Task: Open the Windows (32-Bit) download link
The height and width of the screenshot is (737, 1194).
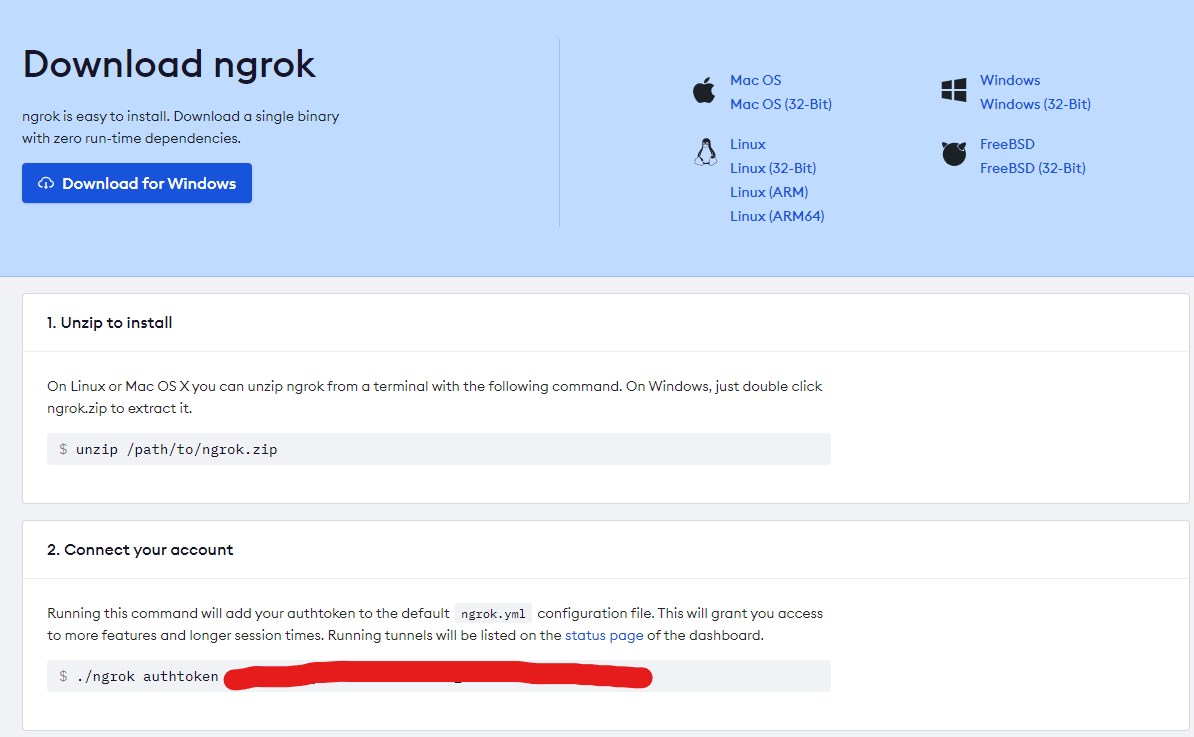Action: [1035, 104]
